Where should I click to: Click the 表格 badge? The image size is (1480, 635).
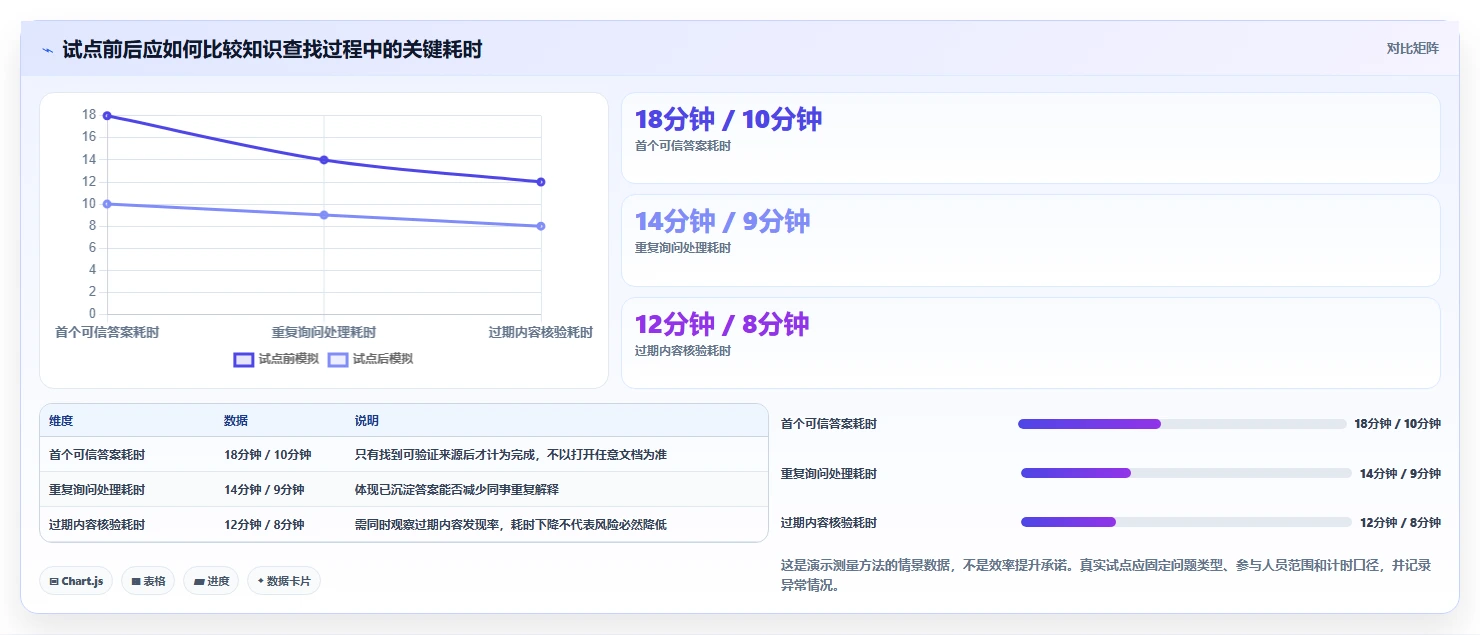point(148,581)
